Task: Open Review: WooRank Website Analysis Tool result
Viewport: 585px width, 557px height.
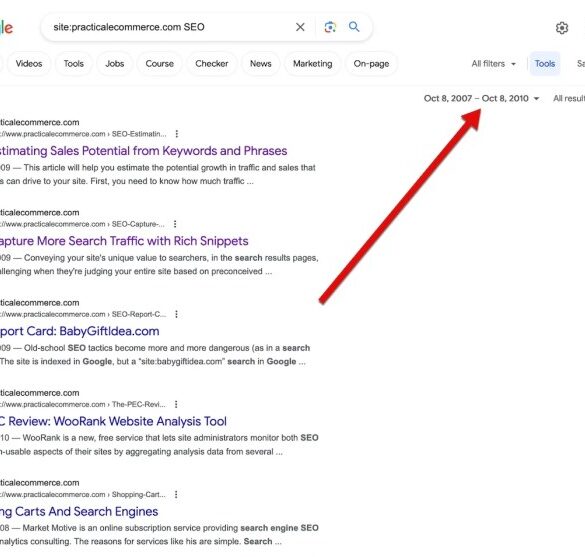Action: [x=113, y=421]
